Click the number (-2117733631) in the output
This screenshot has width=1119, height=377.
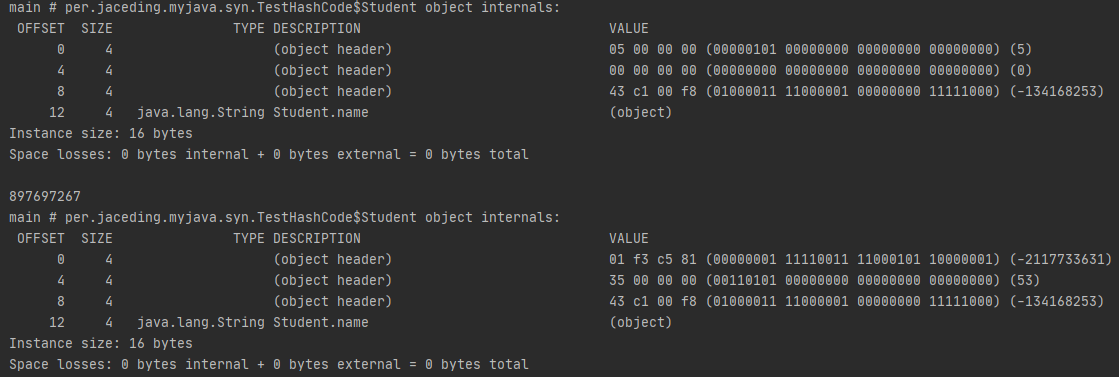click(x=1060, y=259)
